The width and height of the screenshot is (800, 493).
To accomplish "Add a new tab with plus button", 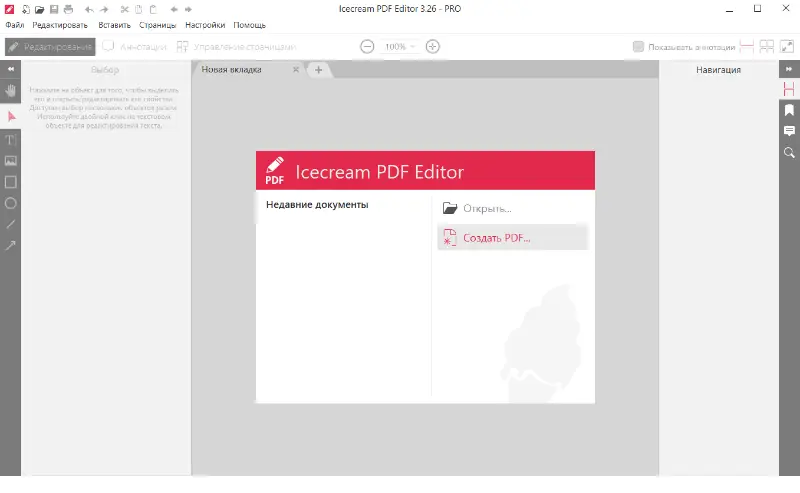I will (318, 70).
